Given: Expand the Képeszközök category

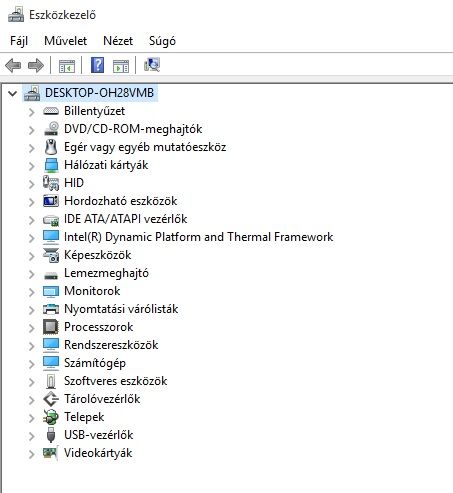Looking at the screenshot, I should point(31,256).
